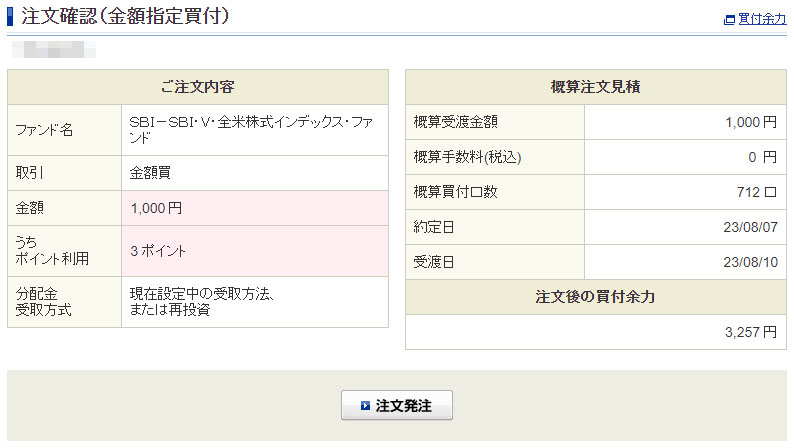794x448 pixels.
Task: Click the blue marker beside 注文確認 heading
Action: [x=10, y=16]
